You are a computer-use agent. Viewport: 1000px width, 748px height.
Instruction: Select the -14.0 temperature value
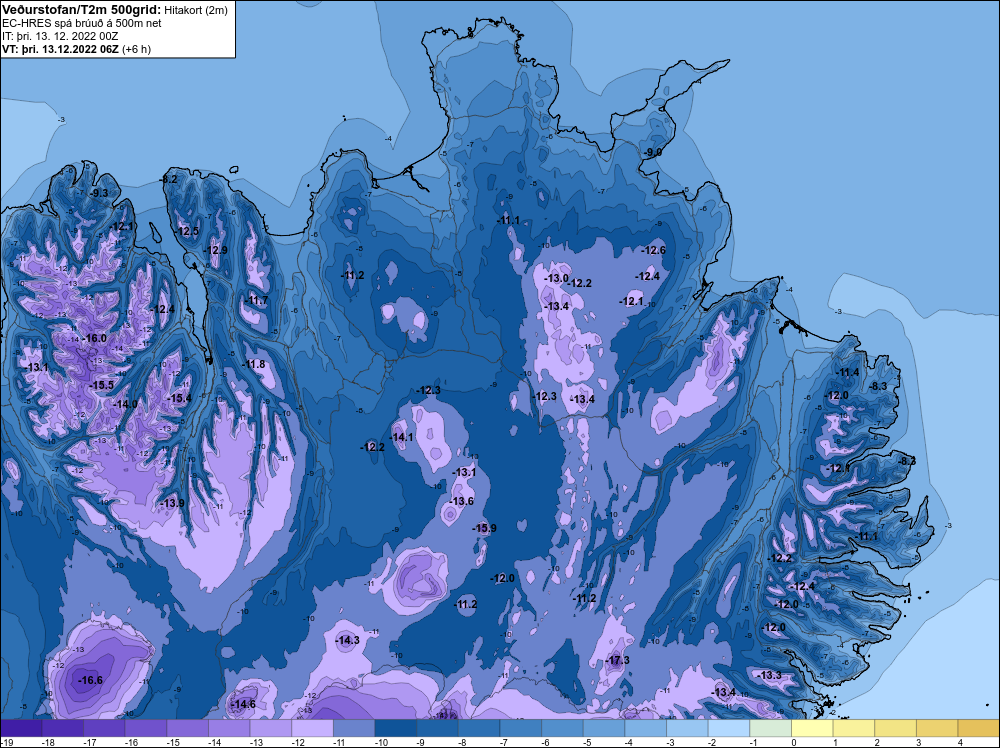coord(126,404)
